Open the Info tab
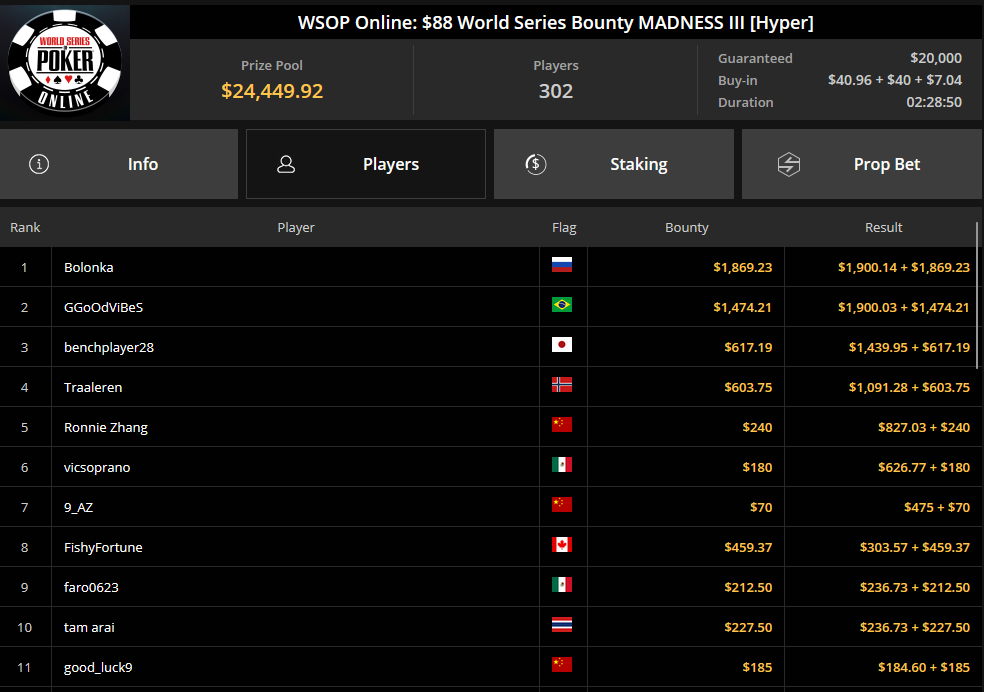This screenshot has width=984, height=692. point(119,164)
